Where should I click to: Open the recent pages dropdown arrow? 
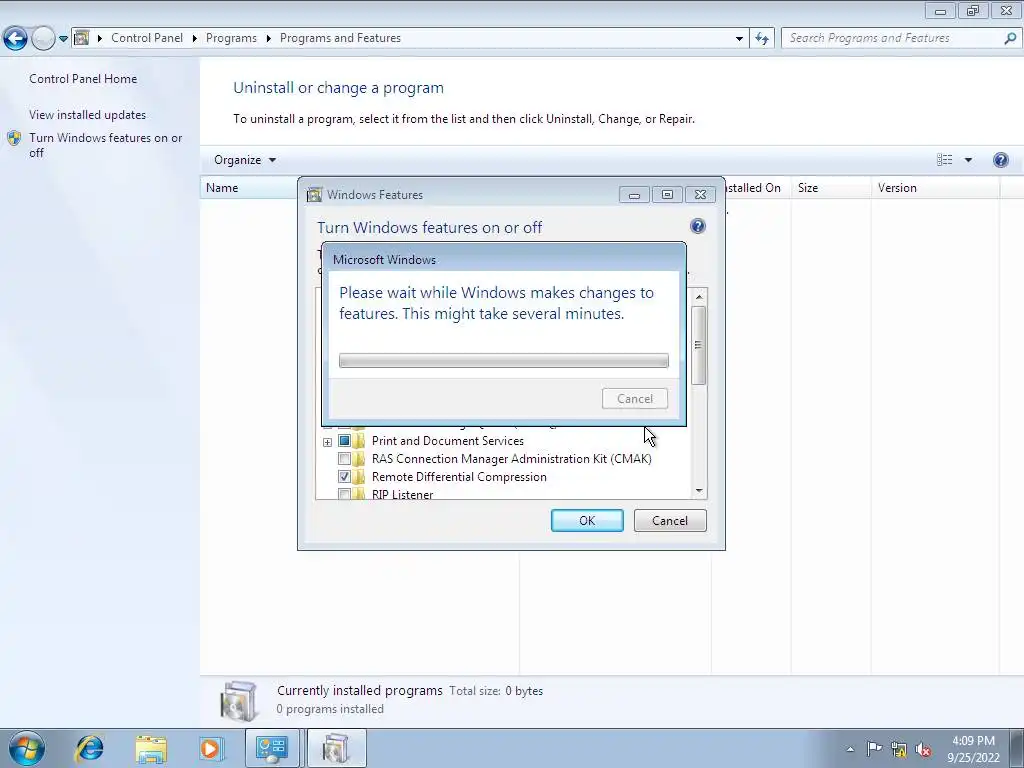(63, 39)
